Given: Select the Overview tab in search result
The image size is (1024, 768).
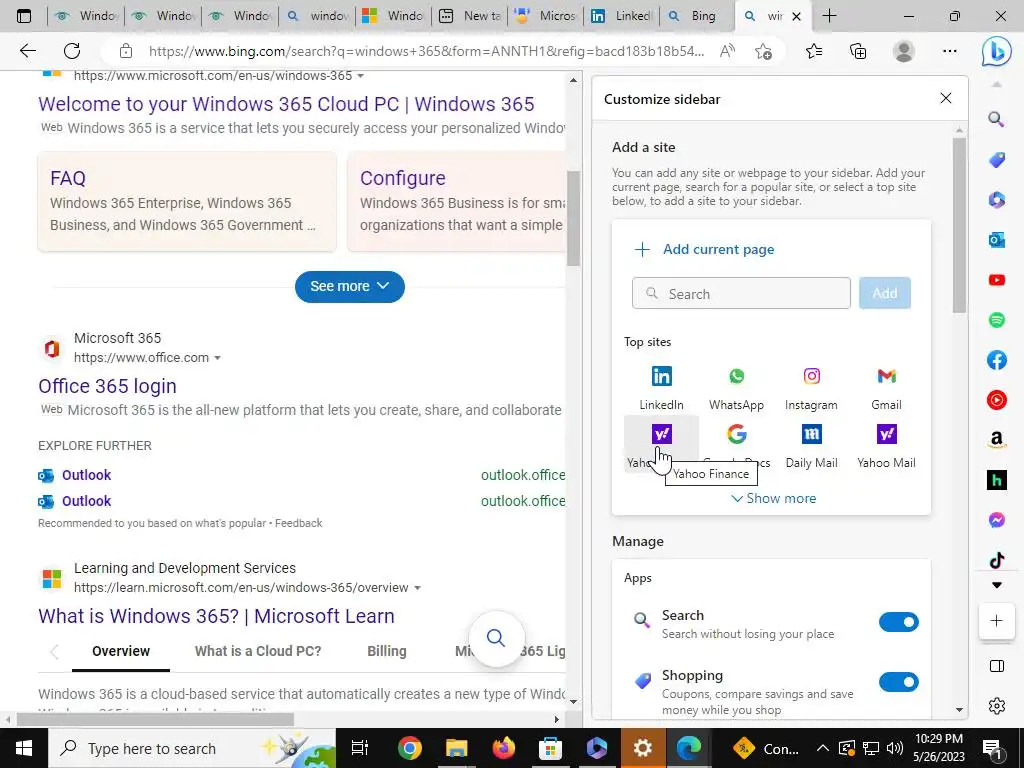Looking at the screenshot, I should [121, 651].
